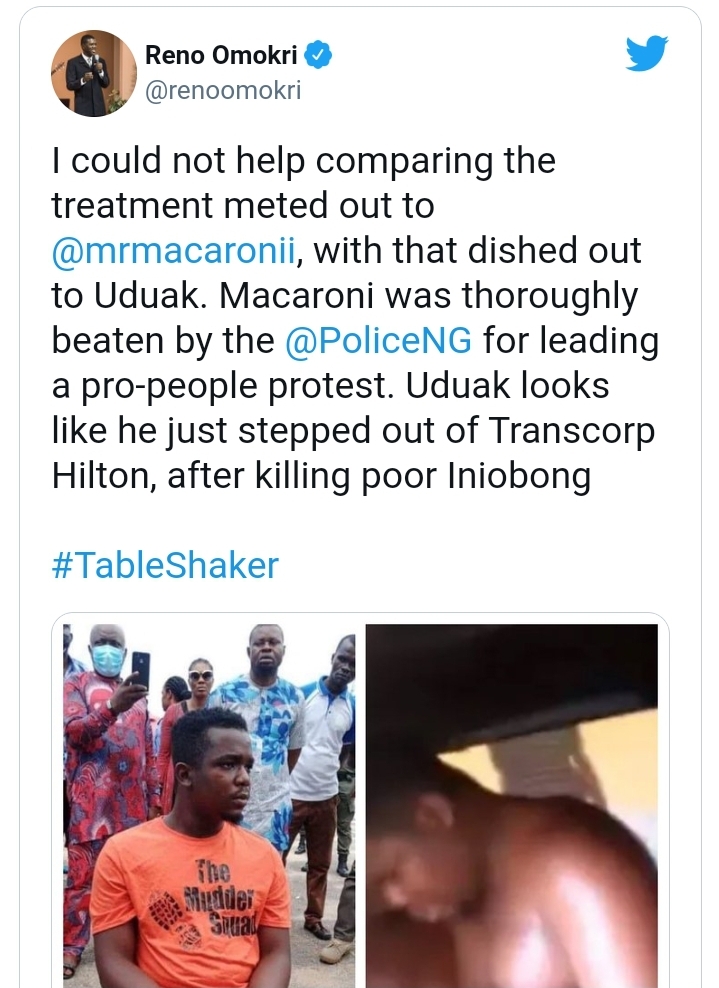The height and width of the screenshot is (988, 719).
Task: Click the @renoomokri handle
Action: [x=223, y=91]
